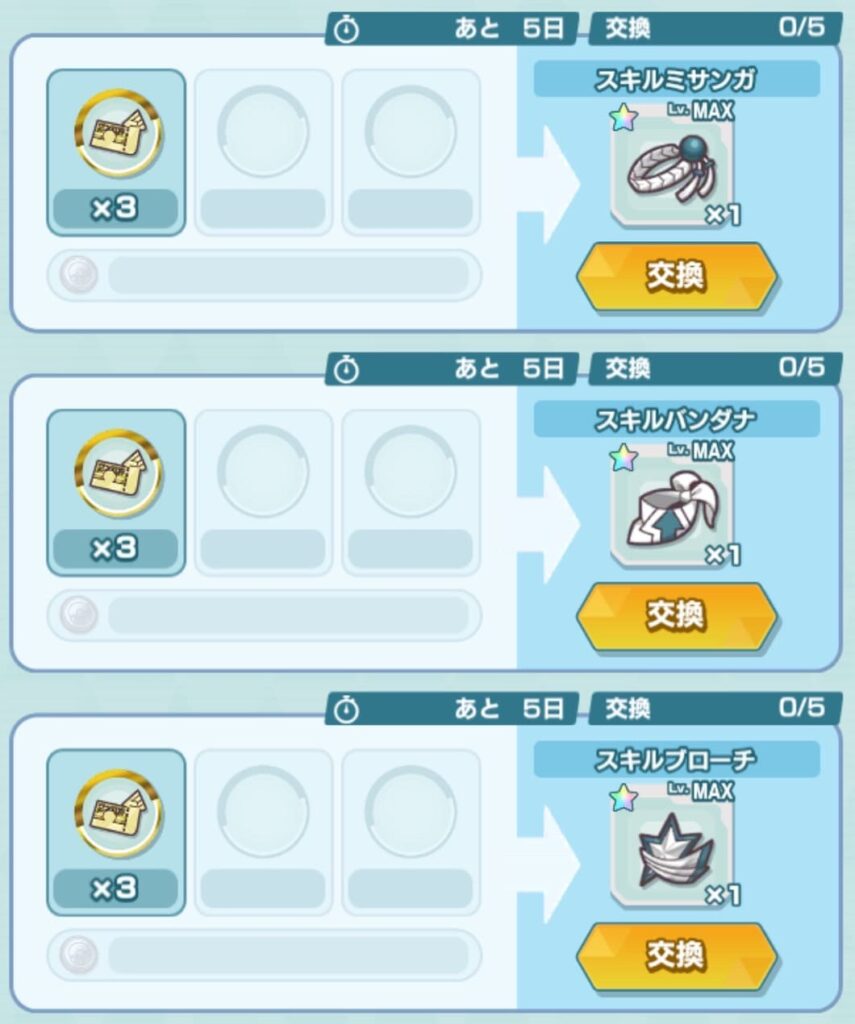
Task: Tap the empty third material slot for スキルバンダナ
Action: (411, 492)
